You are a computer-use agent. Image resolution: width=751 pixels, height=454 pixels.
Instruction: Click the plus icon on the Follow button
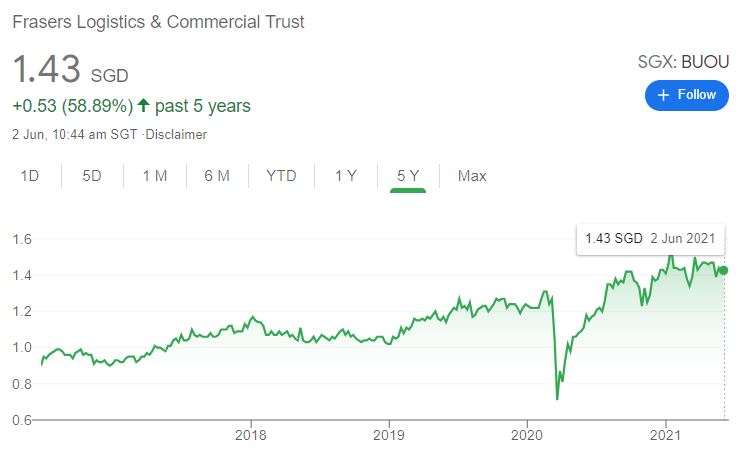pyautogui.click(x=663, y=95)
